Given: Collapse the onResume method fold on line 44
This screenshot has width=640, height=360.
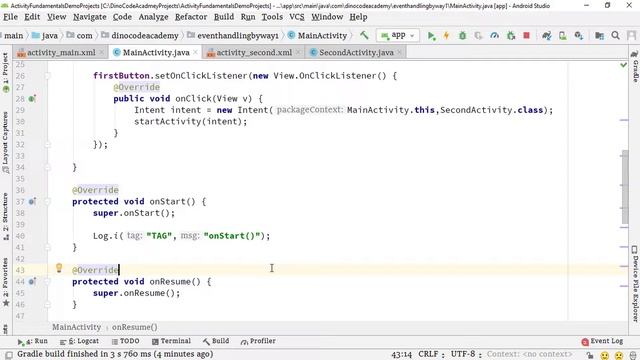Looking at the screenshot, I should pos(47,282).
